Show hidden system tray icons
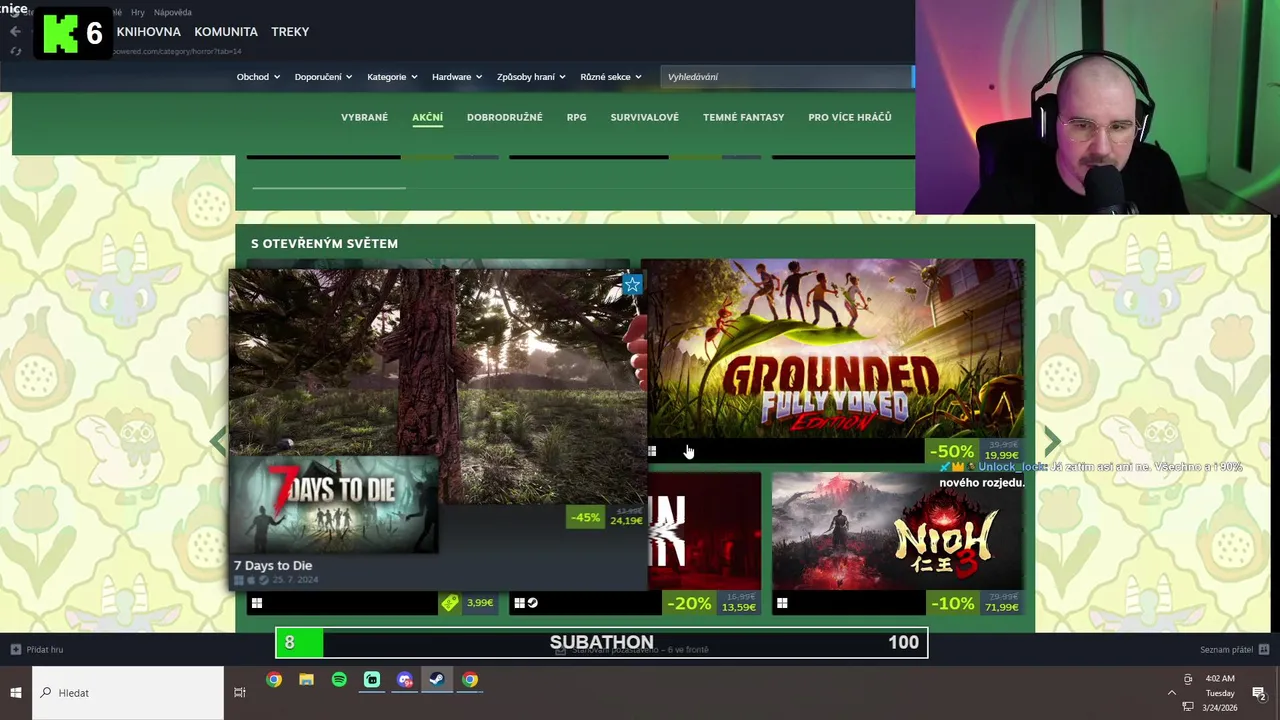The width and height of the screenshot is (1280, 720). tap(1172, 692)
